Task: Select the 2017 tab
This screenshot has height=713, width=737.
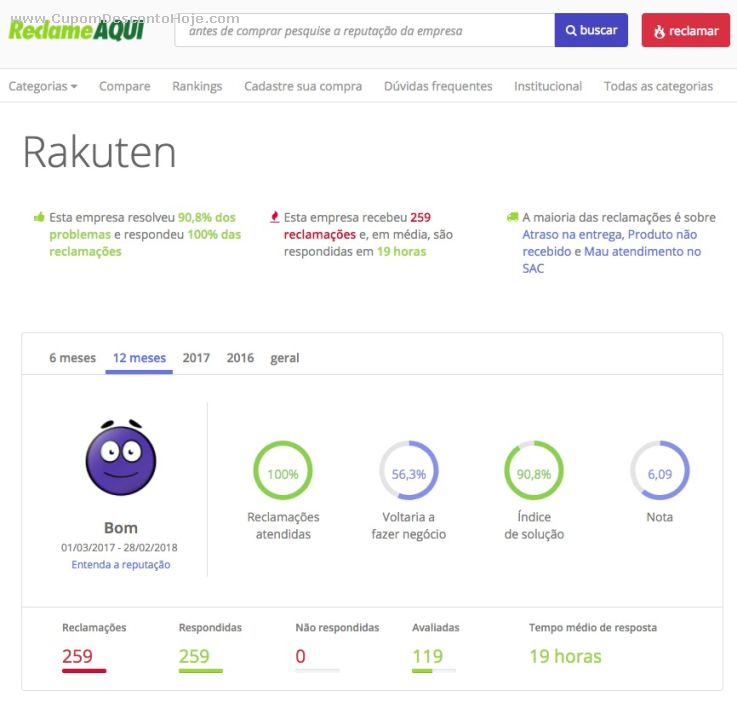Action: [196, 358]
